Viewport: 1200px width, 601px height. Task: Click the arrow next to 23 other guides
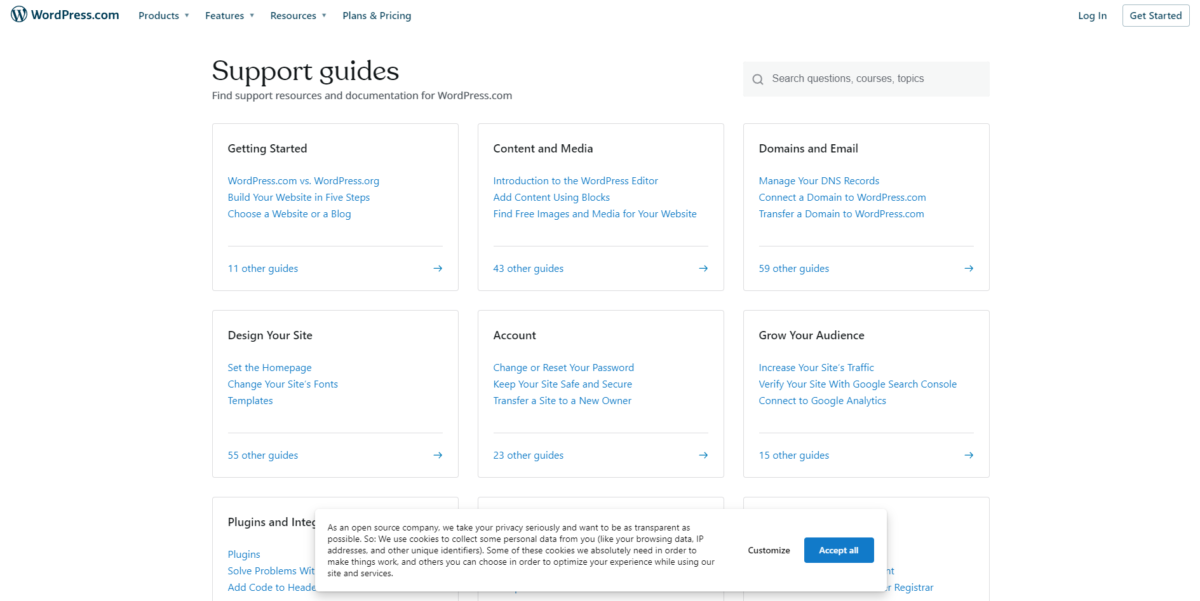(703, 455)
